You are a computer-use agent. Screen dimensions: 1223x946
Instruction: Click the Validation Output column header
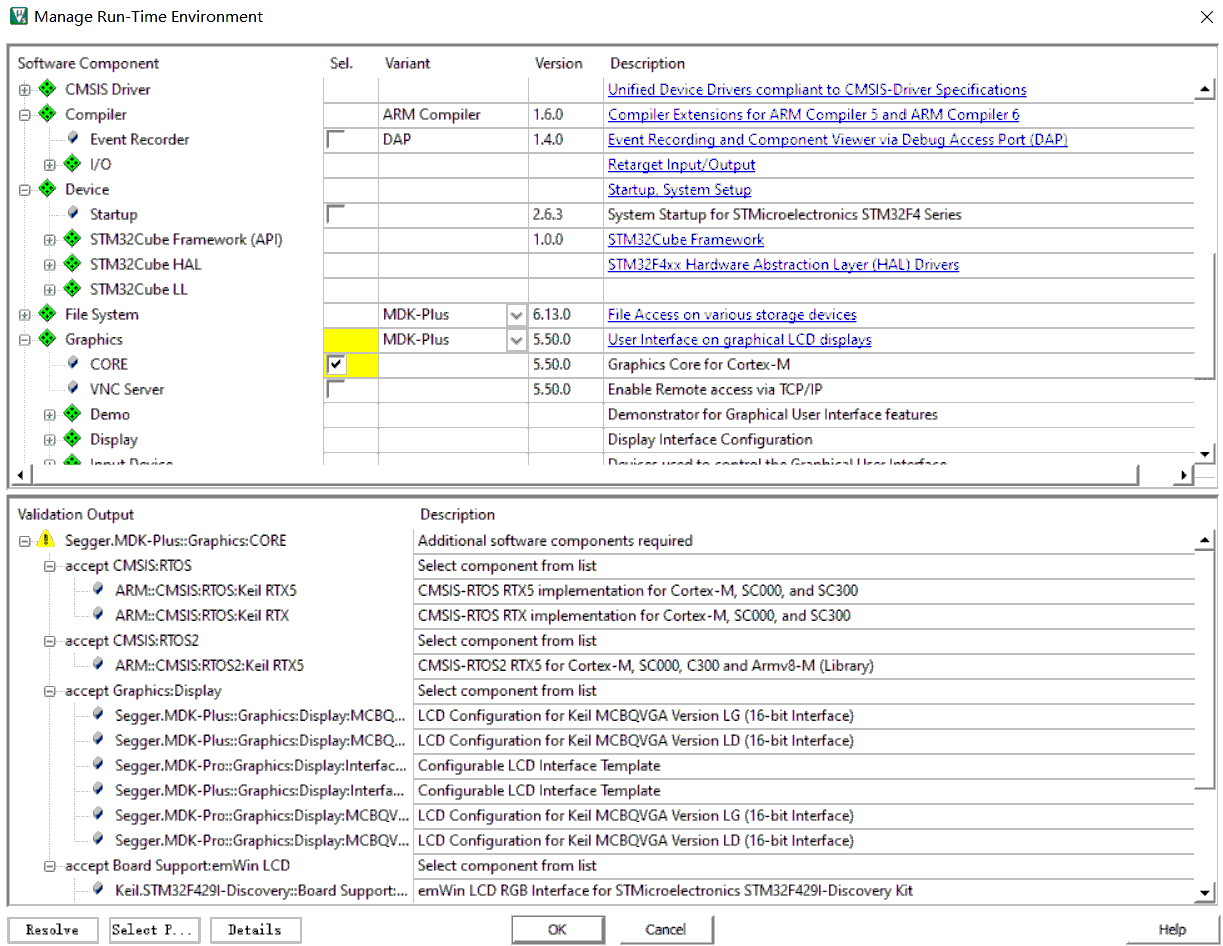click(x=75, y=515)
